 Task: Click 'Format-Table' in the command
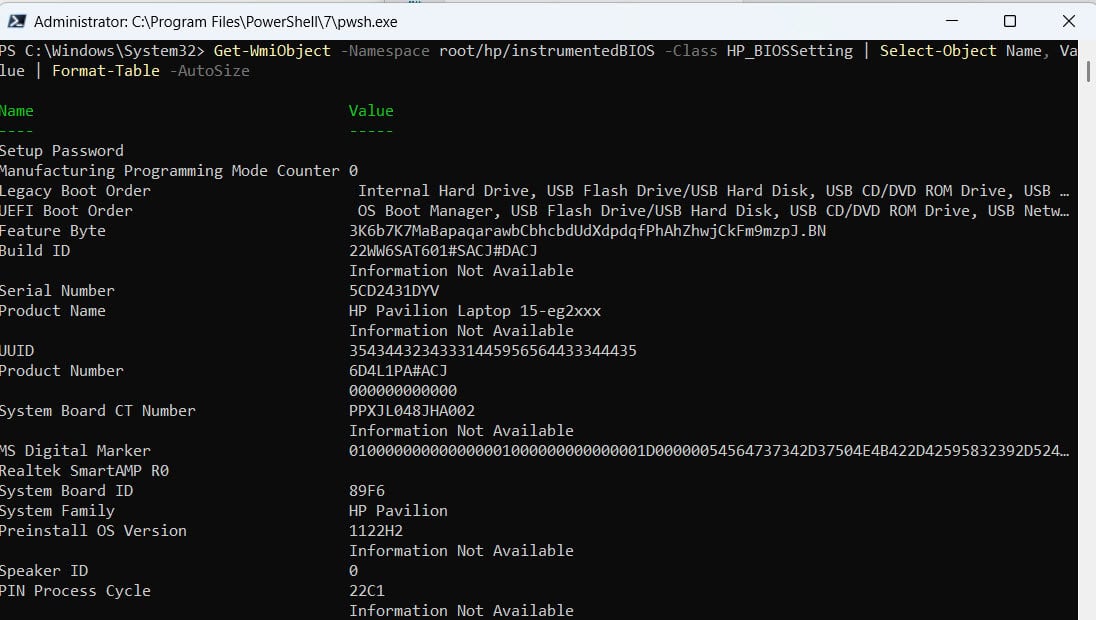(106, 71)
